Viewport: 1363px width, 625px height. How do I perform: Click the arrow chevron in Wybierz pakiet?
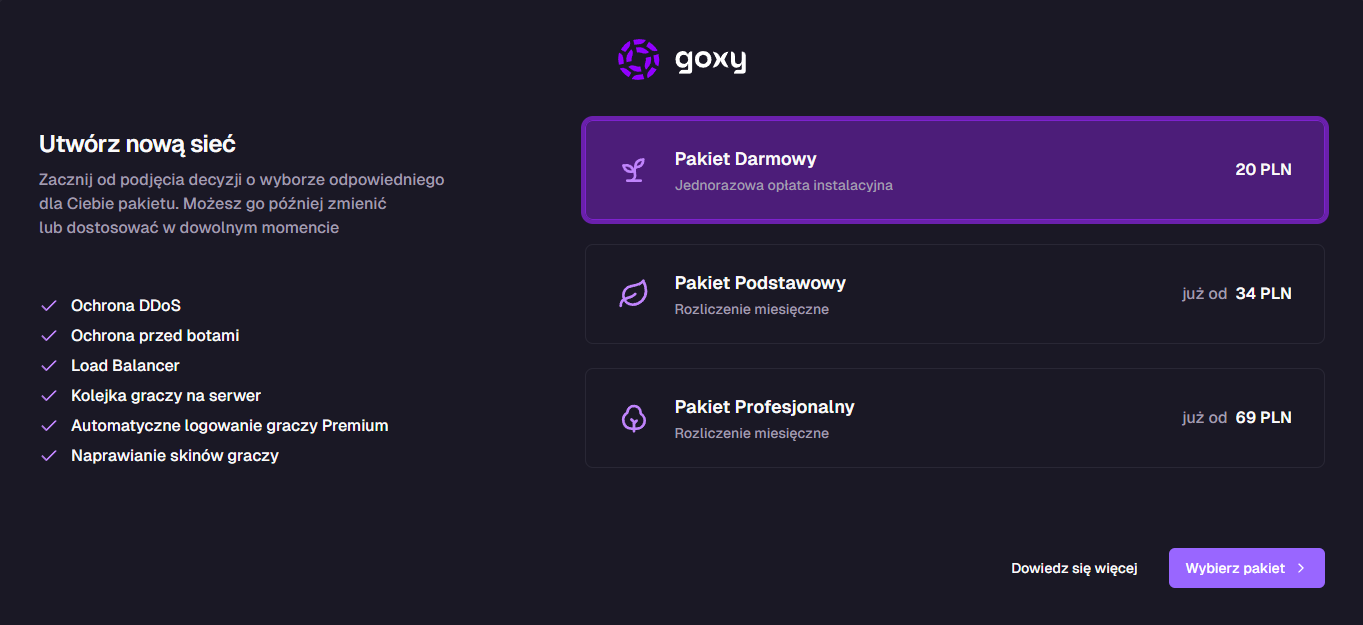(x=1301, y=568)
